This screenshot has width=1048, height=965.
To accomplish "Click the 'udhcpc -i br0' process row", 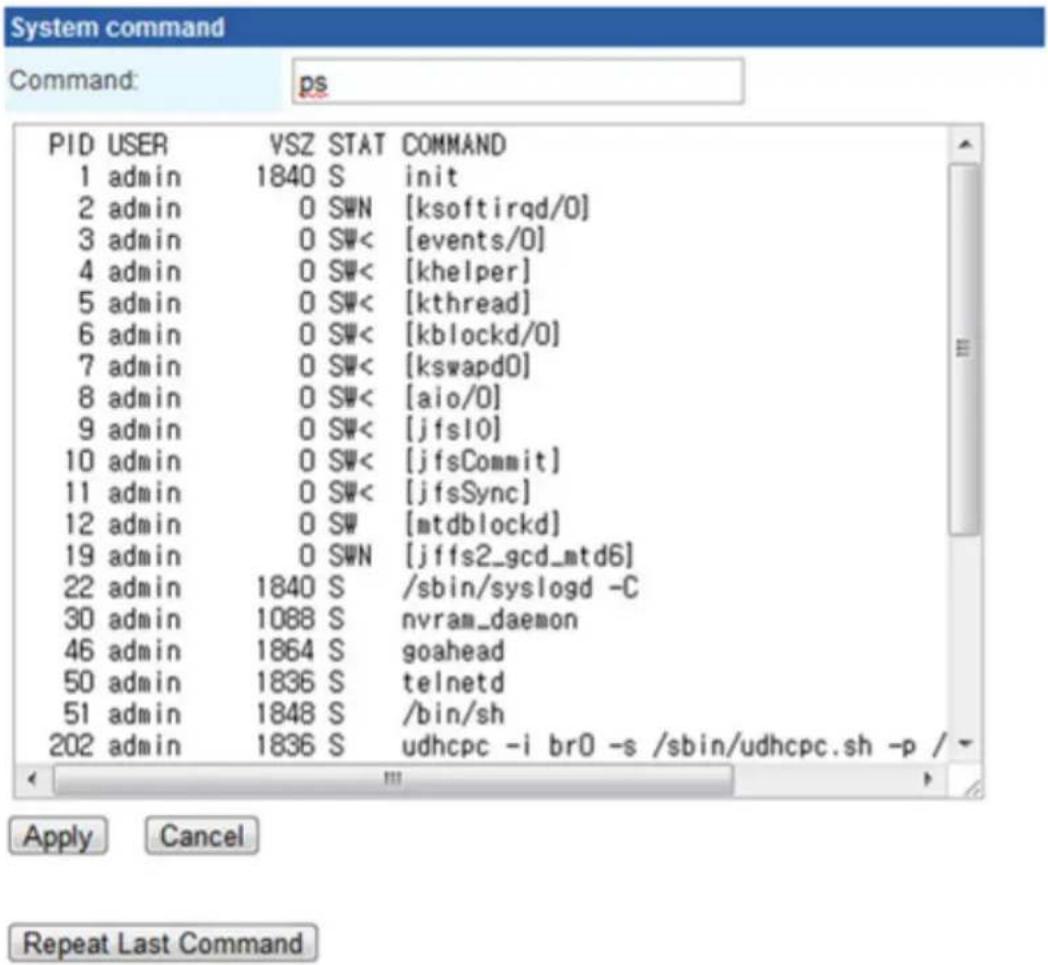I will [497, 745].
